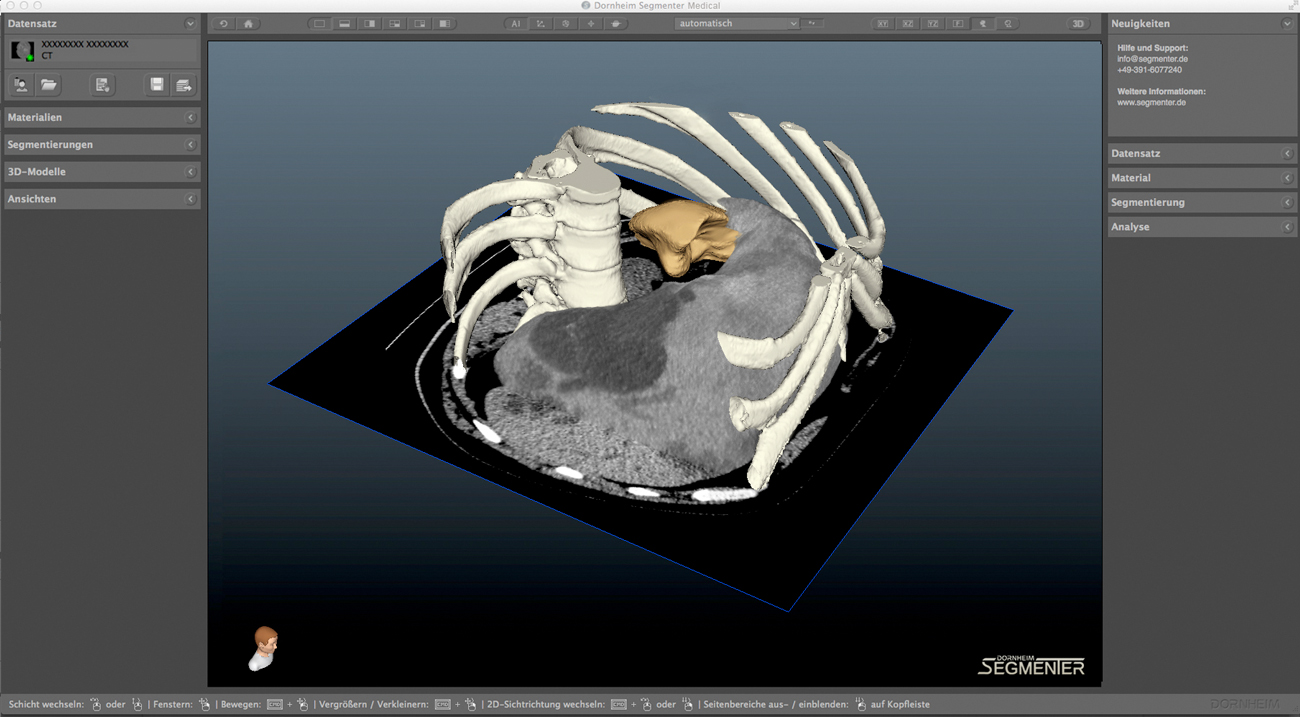Click the info@segmenter.de support email
The image size is (1300, 717).
click(1152, 59)
